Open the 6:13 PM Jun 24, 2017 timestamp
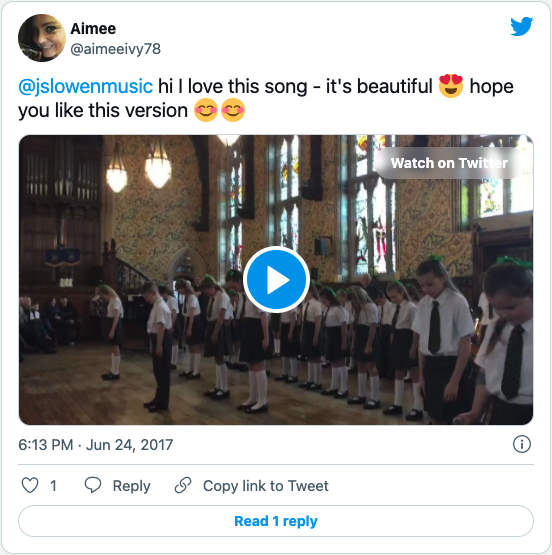Viewport: 552px width, 555px height. (96, 445)
